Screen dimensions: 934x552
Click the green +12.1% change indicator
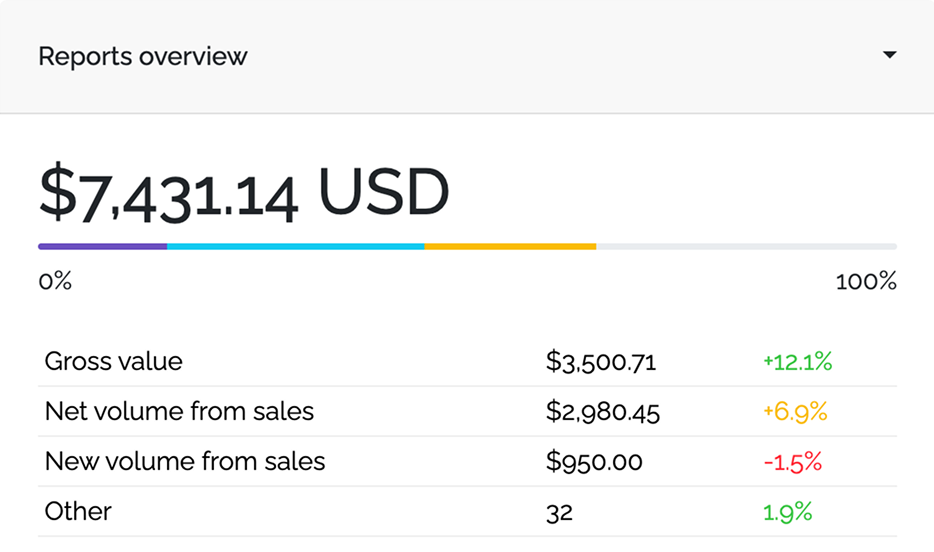(x=797, y=362)
